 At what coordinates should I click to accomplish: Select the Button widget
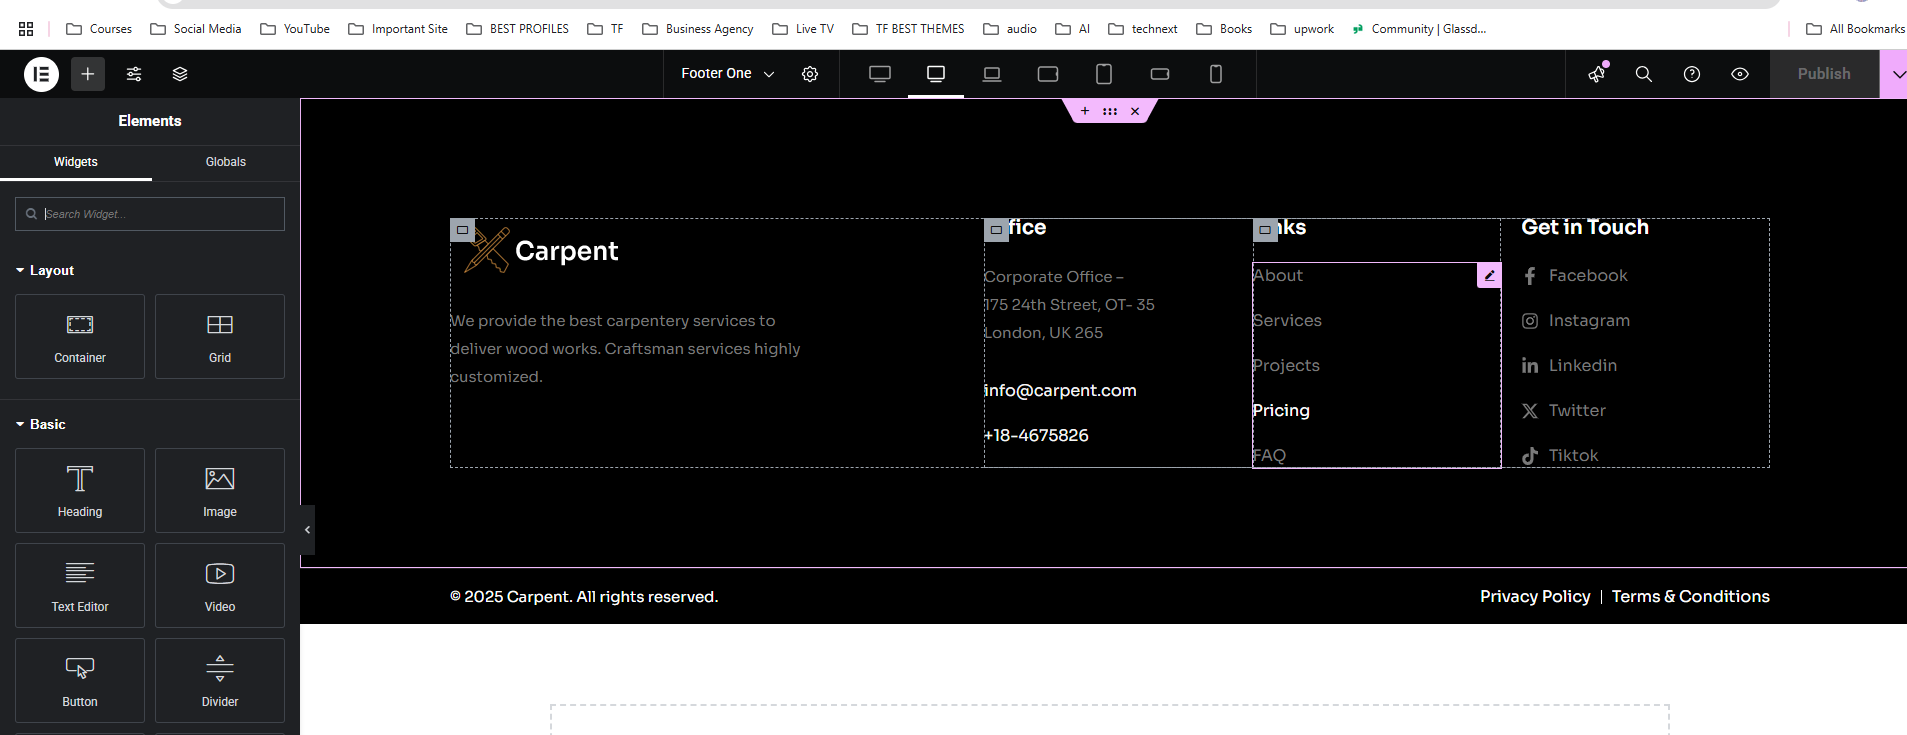point(80,681)
